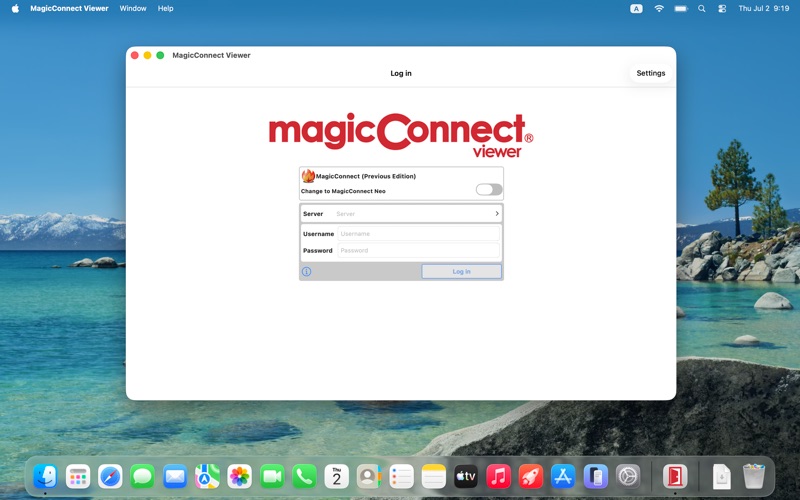Open the Phone app in Dock

coord(304,477)
